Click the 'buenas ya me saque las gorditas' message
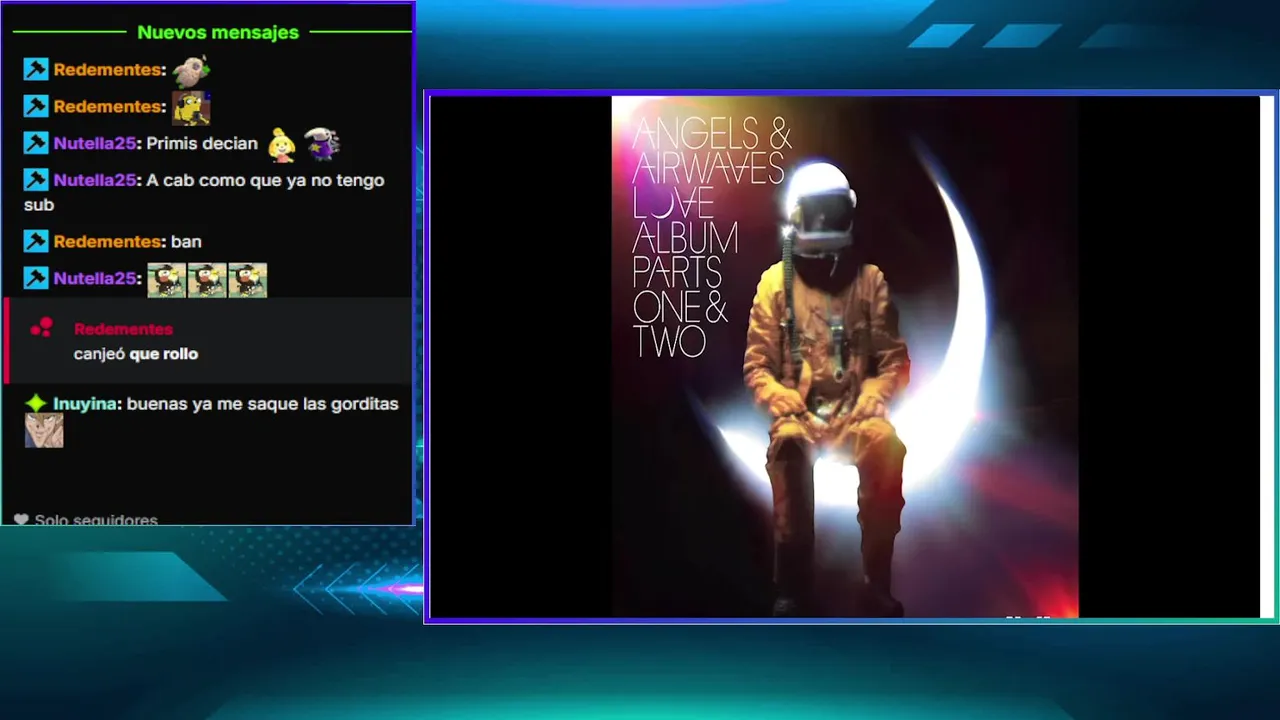1280x720 pixels. (x=263, y=404)
